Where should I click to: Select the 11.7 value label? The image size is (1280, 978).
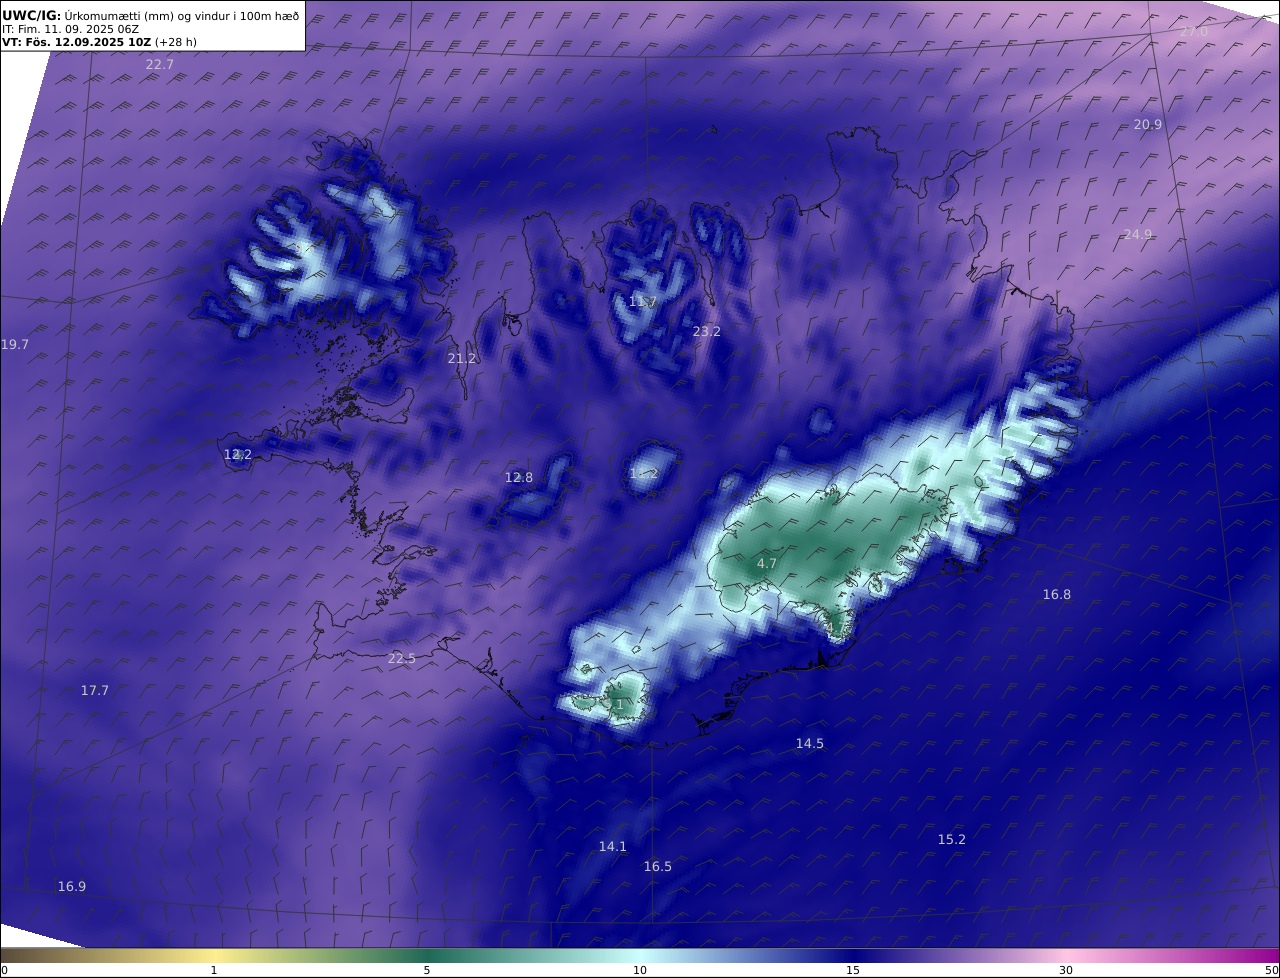click(643, 302)
